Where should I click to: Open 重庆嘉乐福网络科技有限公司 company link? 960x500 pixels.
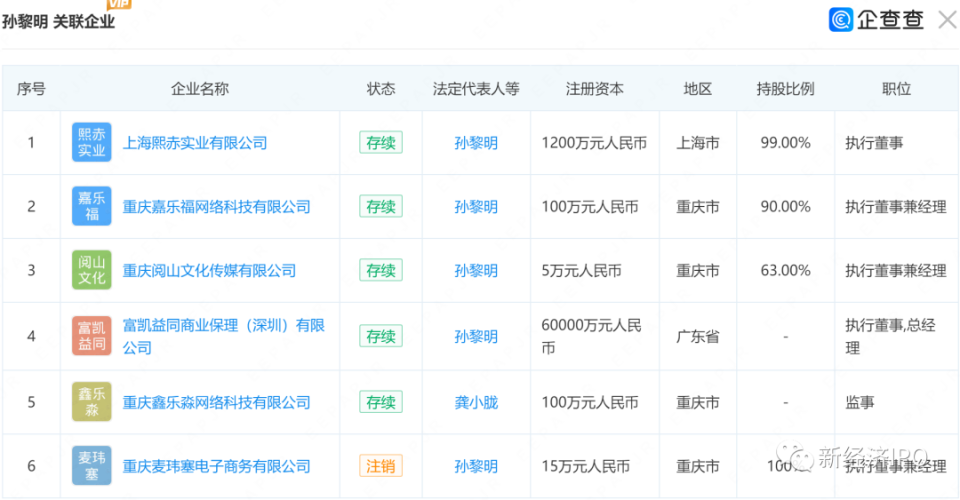coord(217,207)
